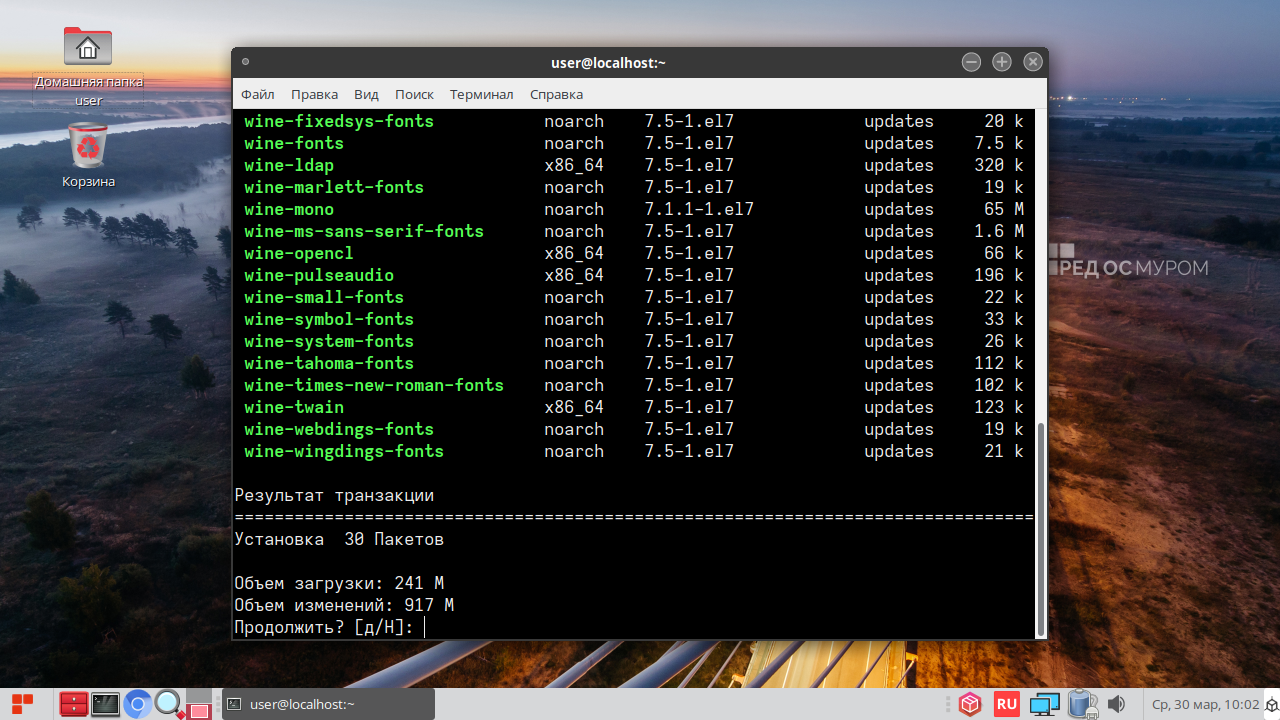Open the Терминал menu
The image size is (1280, 720).
point(481,94)
